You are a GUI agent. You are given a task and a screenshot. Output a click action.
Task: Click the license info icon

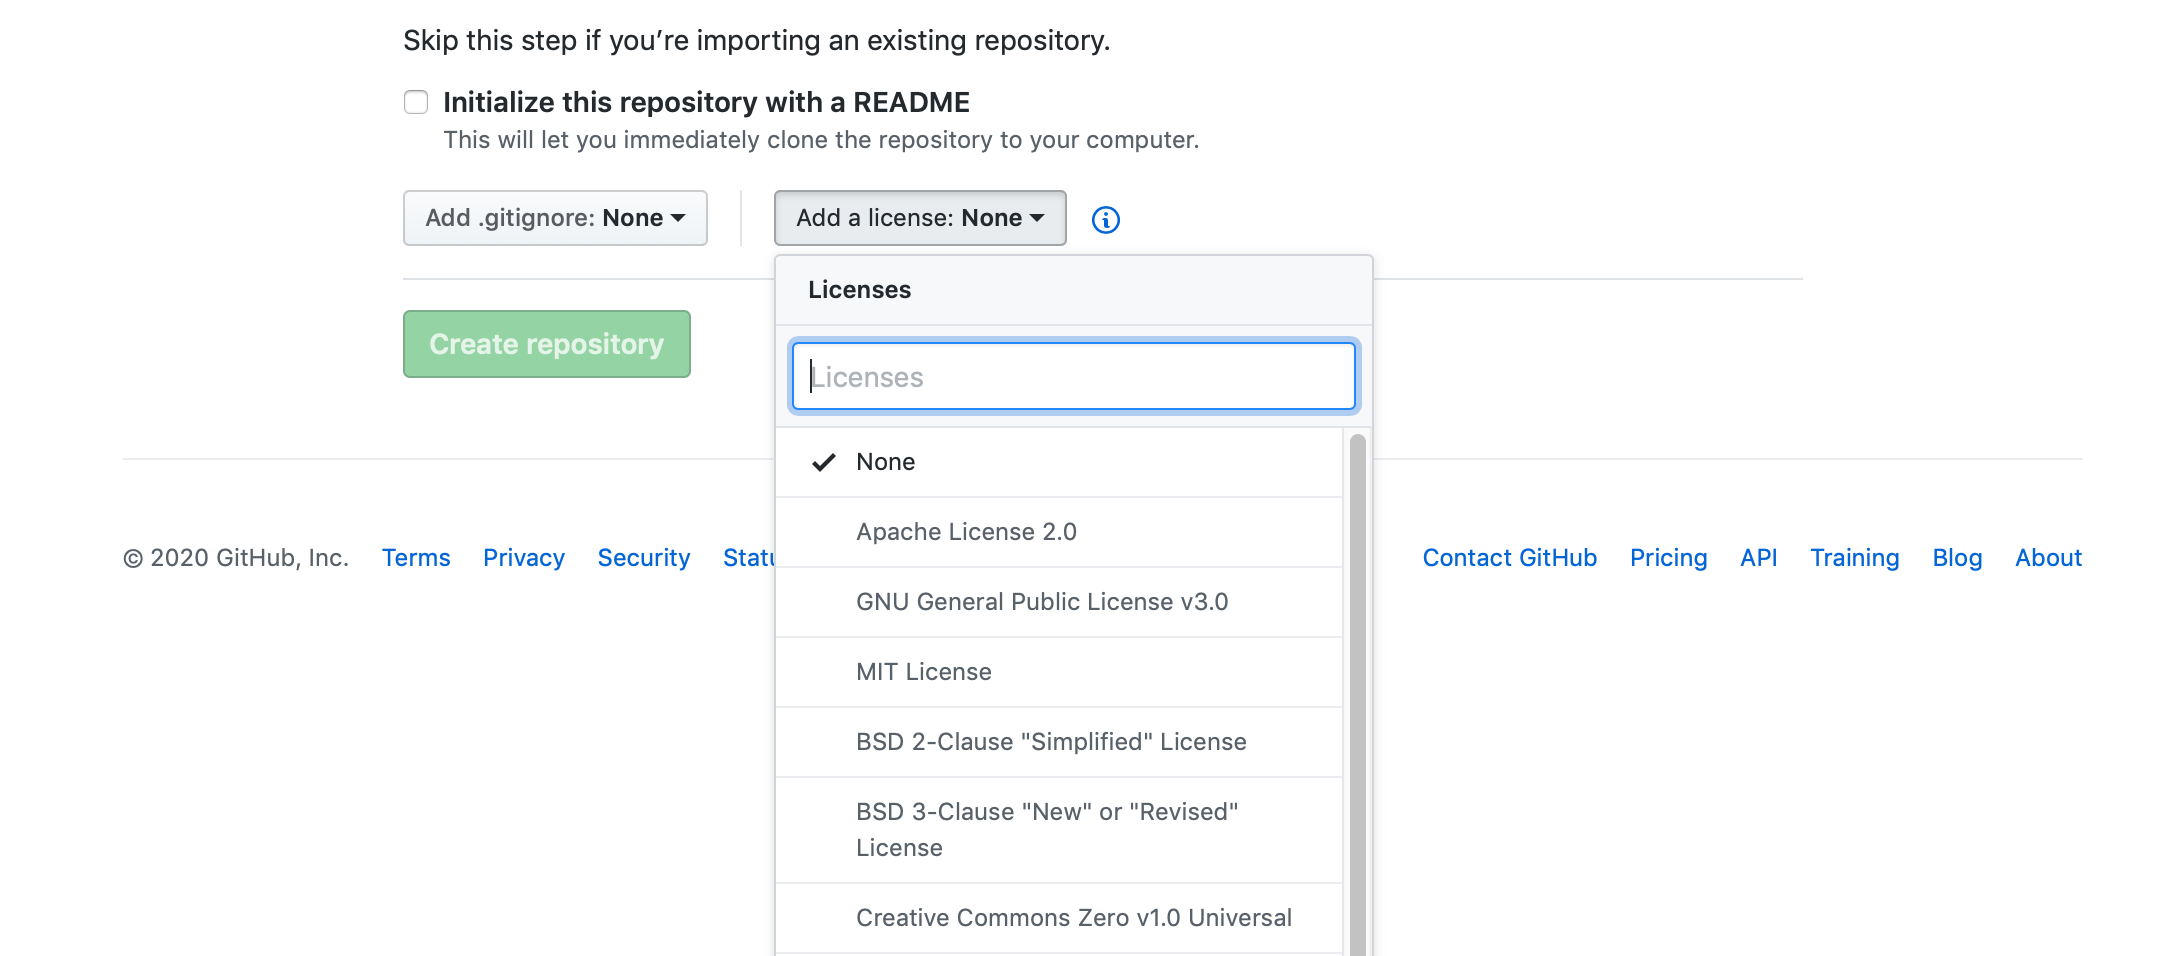[1105, 220]
